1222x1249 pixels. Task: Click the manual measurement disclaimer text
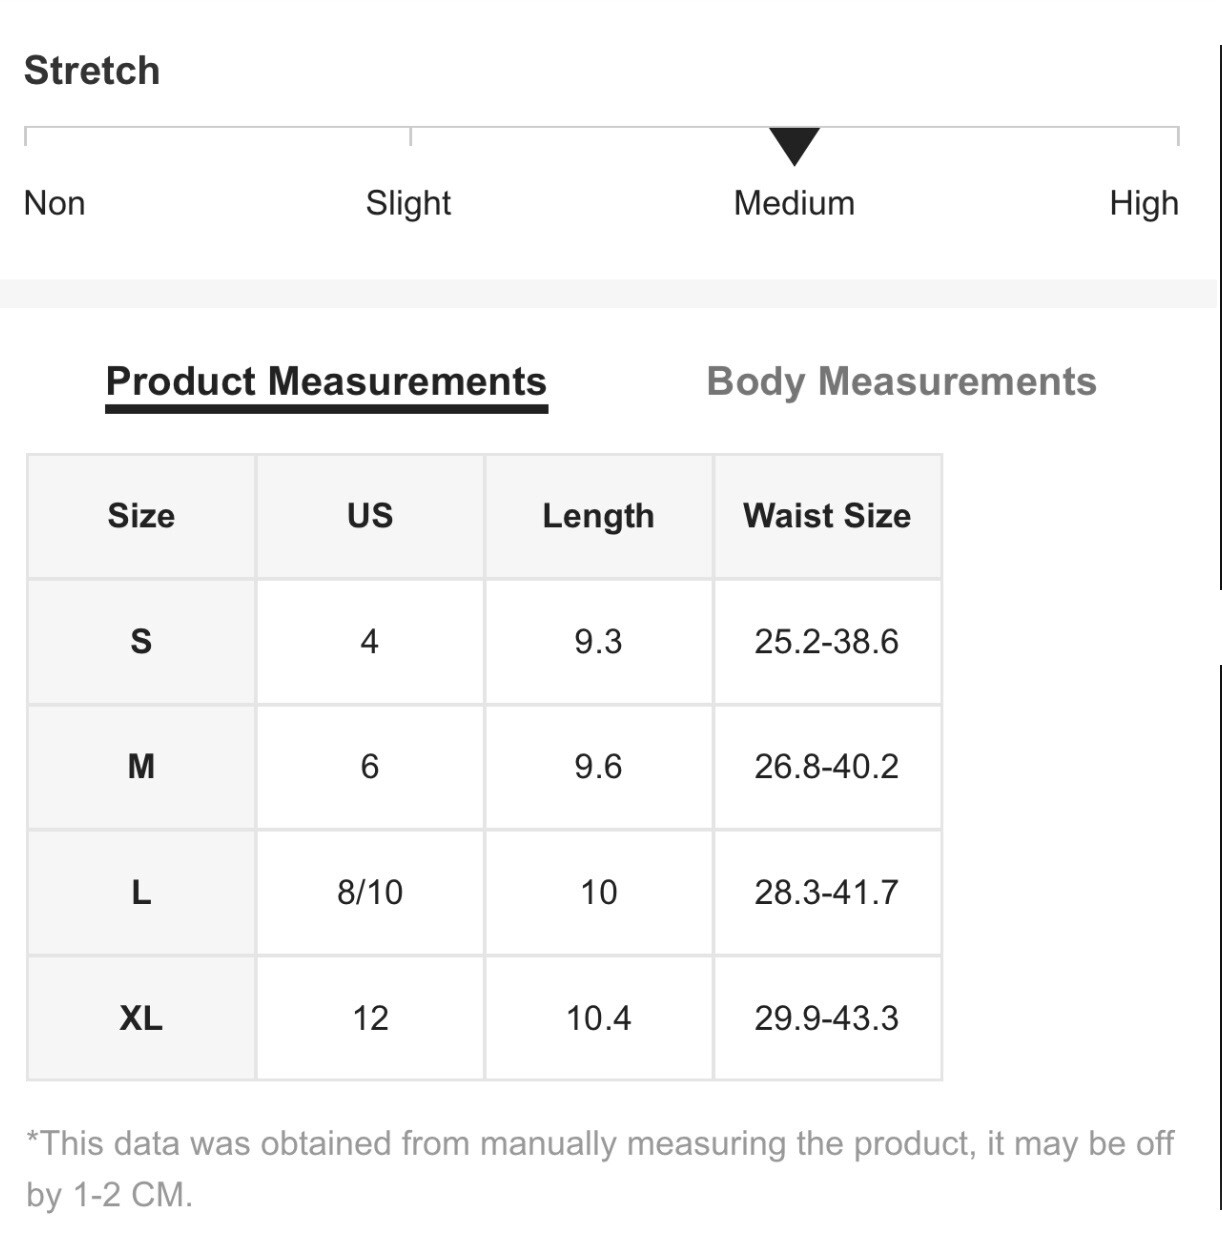[x=600, y=1169]
